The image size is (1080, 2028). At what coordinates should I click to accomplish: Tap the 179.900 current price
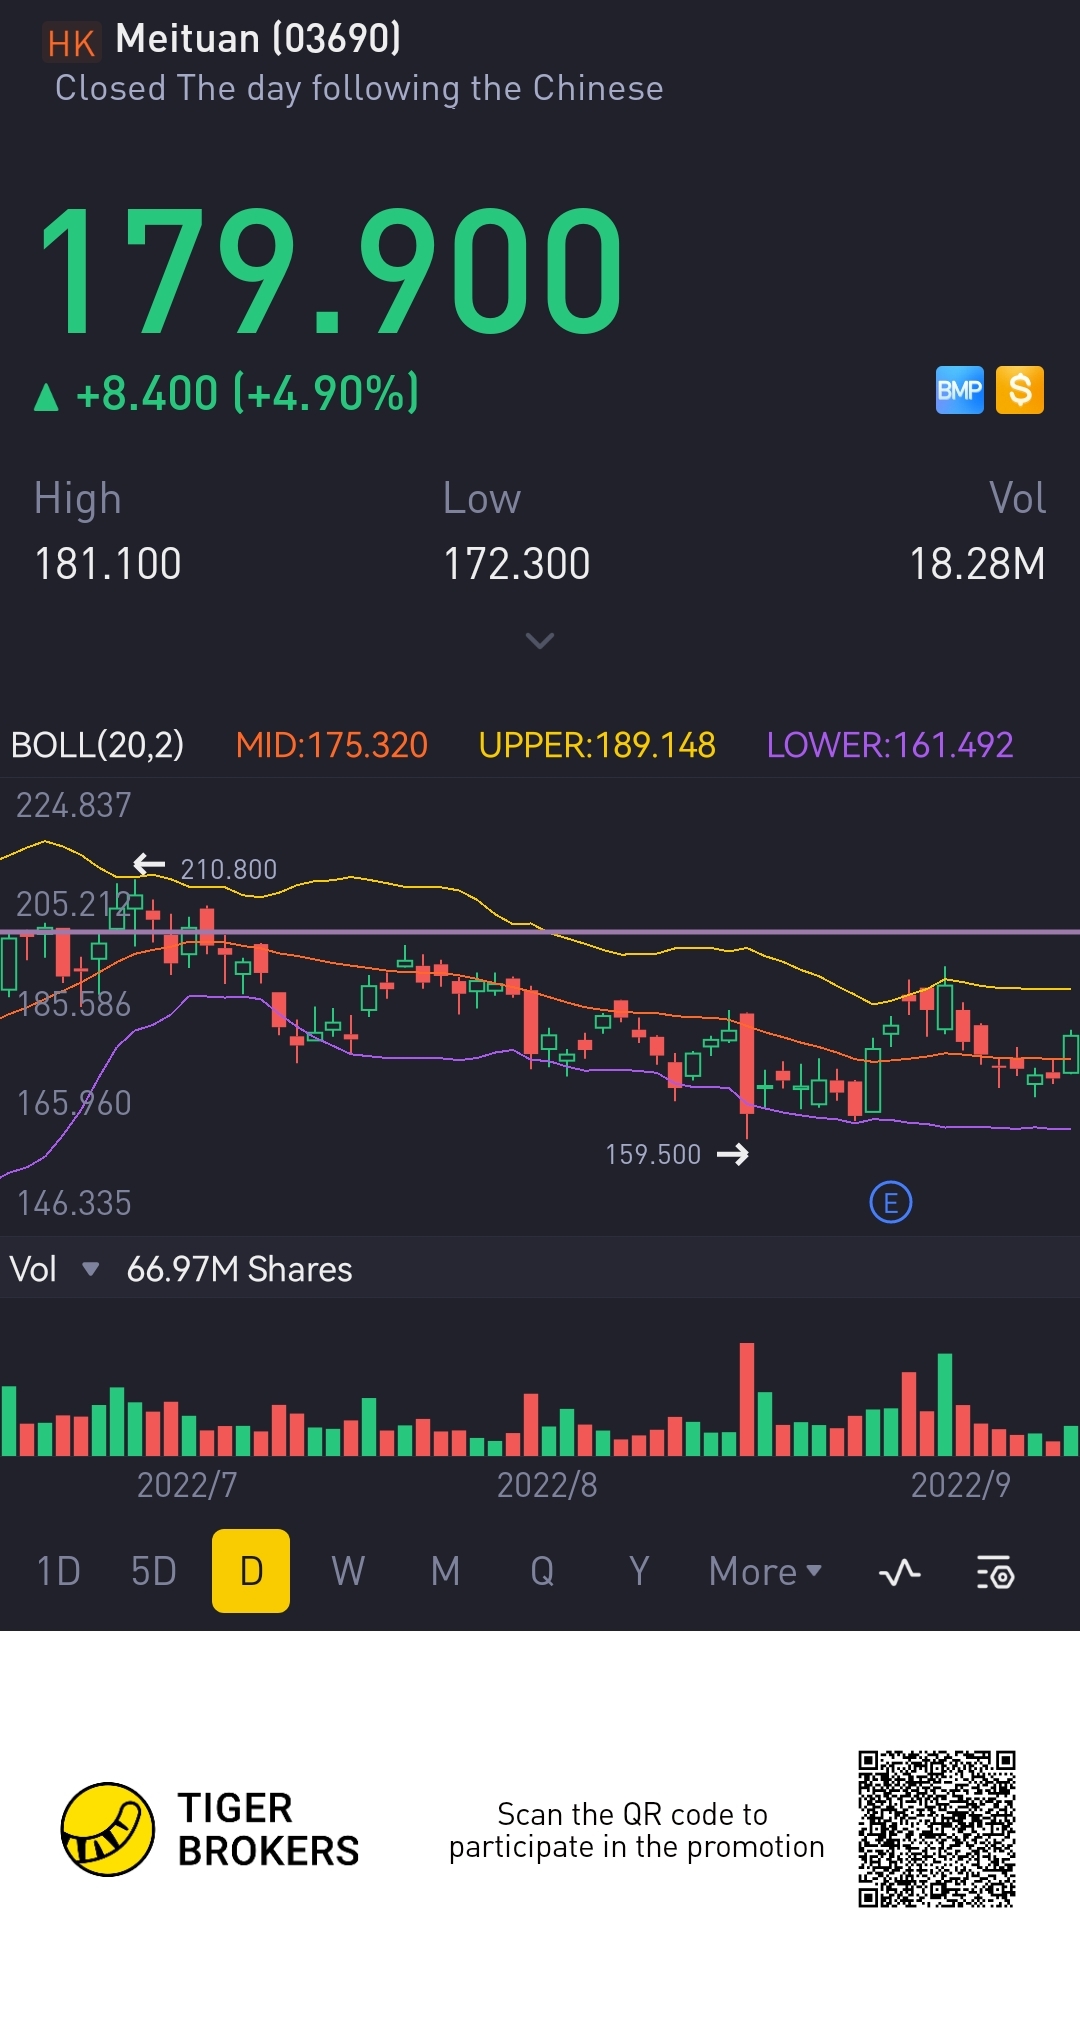[331, 270]
